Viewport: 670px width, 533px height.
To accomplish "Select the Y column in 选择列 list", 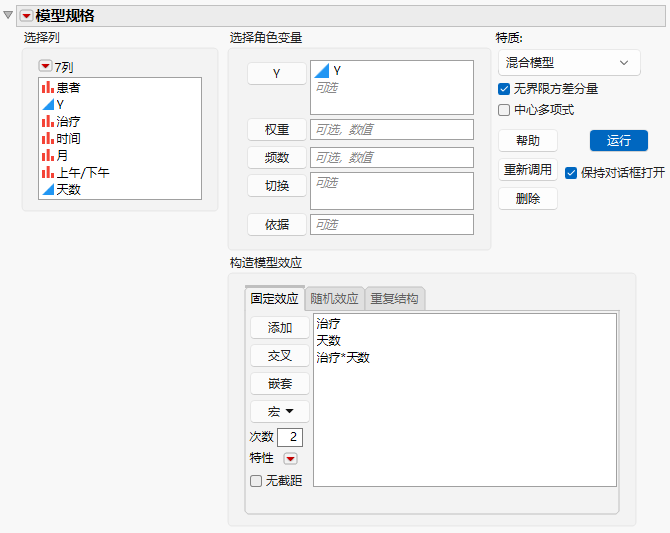I will [60, 105].
